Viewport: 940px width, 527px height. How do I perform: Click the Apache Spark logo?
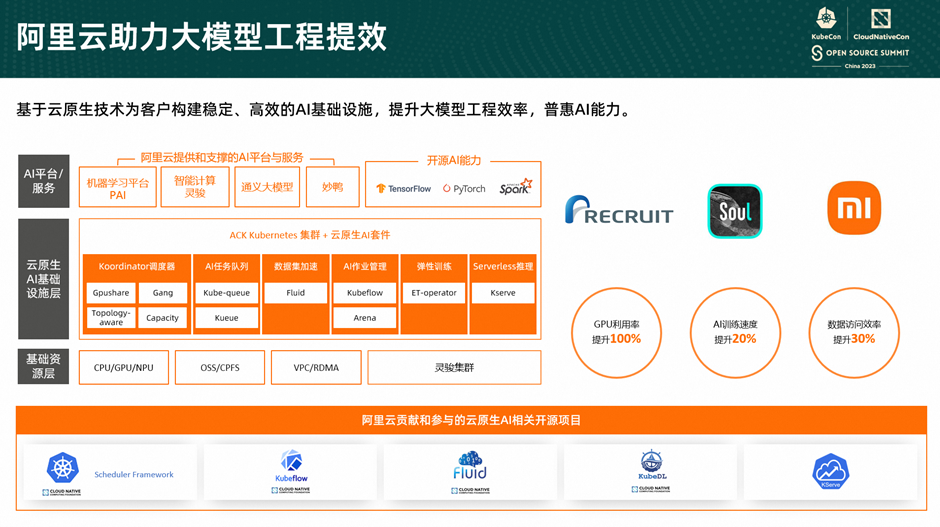[516, 186]
